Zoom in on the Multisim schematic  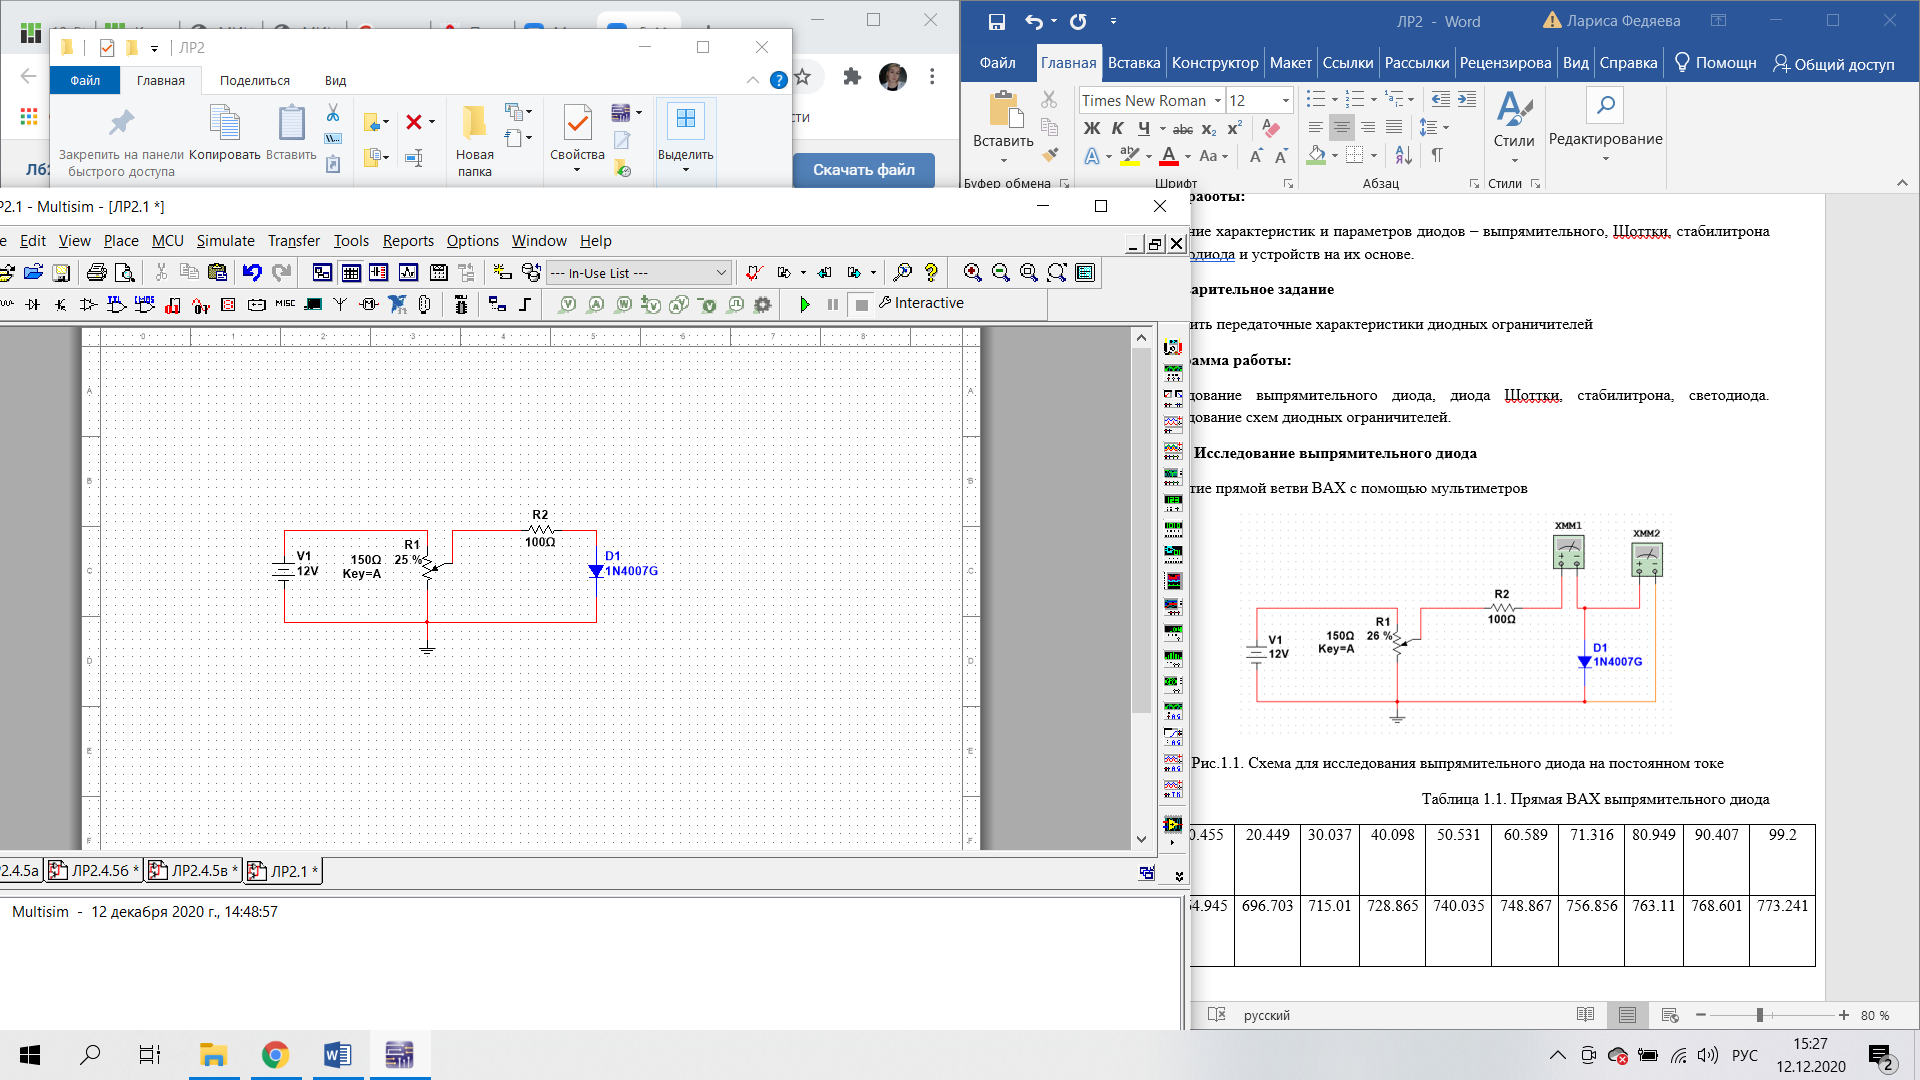(x=972, y=272)
